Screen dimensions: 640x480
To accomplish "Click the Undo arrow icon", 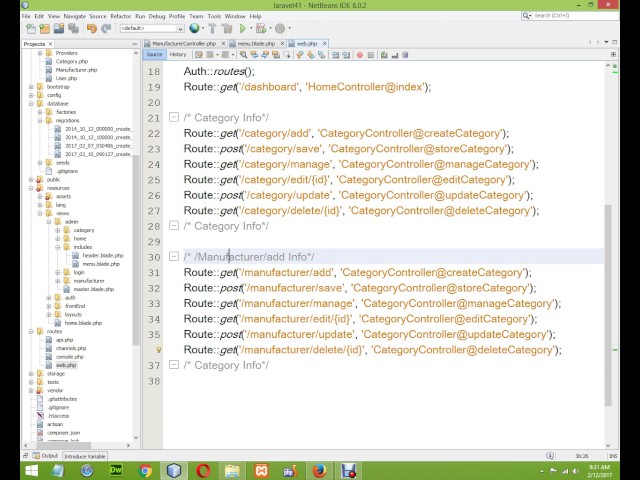I will [x=91, y=28].
